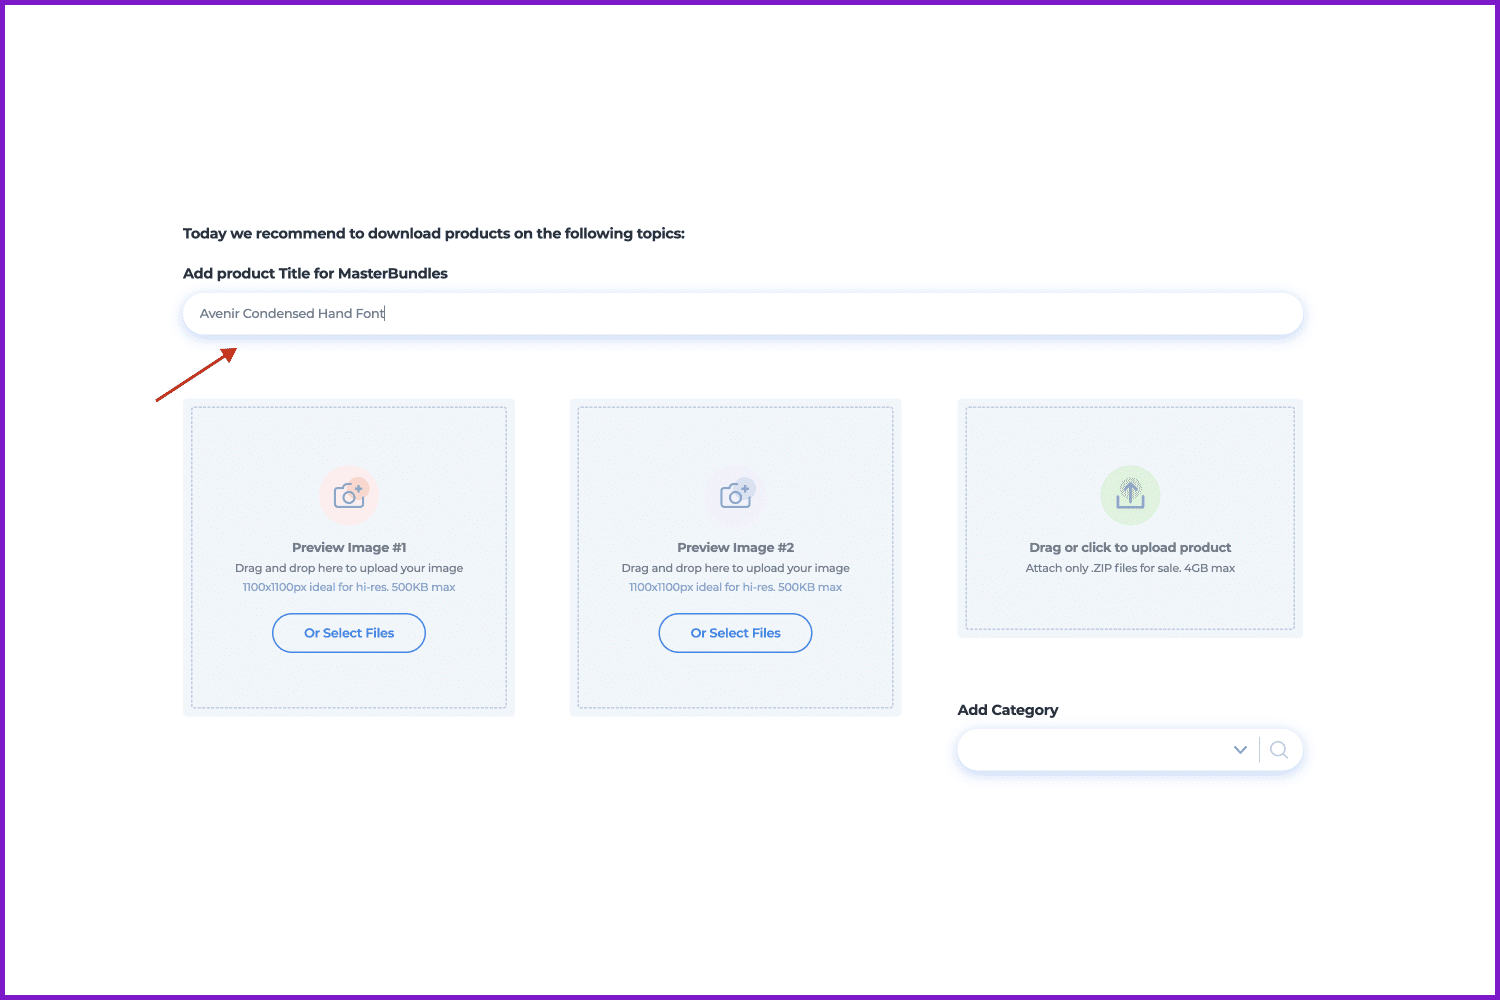Select files for Preview Image #1

point(349,633)
